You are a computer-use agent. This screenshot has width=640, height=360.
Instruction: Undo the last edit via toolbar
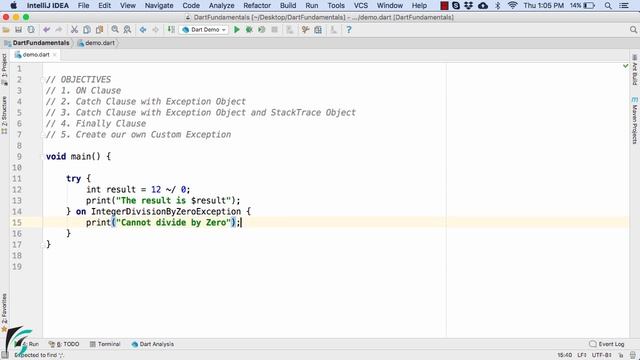coord(47,30)
